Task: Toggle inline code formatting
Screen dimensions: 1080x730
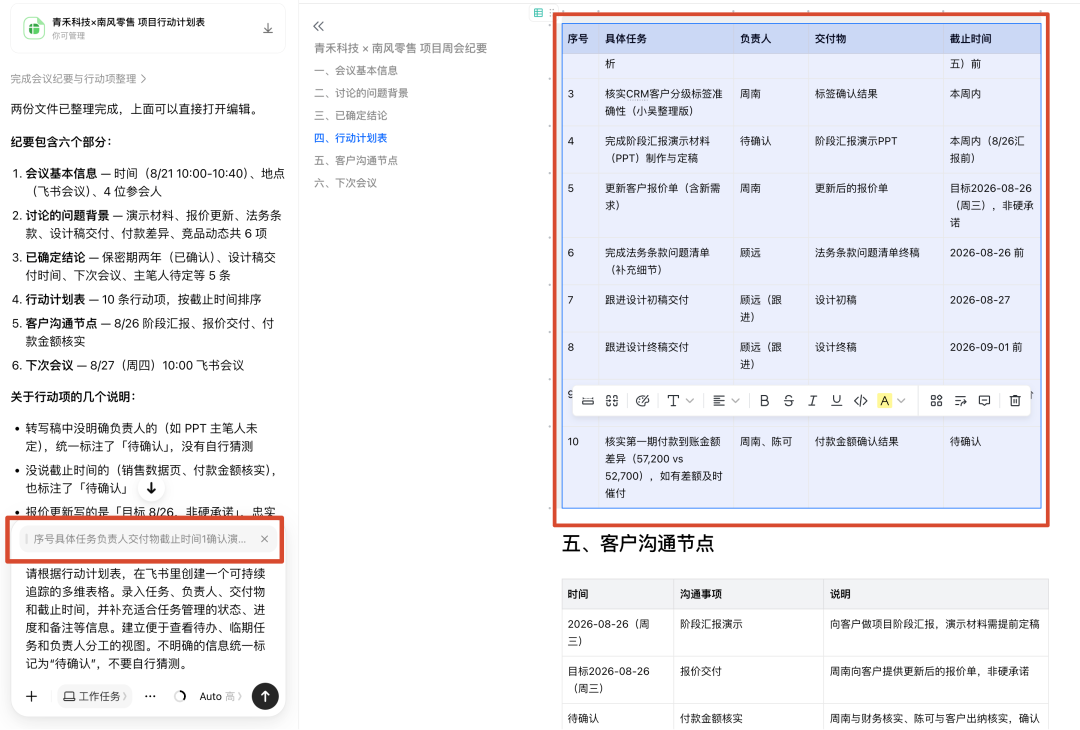Action: point(860,401)
